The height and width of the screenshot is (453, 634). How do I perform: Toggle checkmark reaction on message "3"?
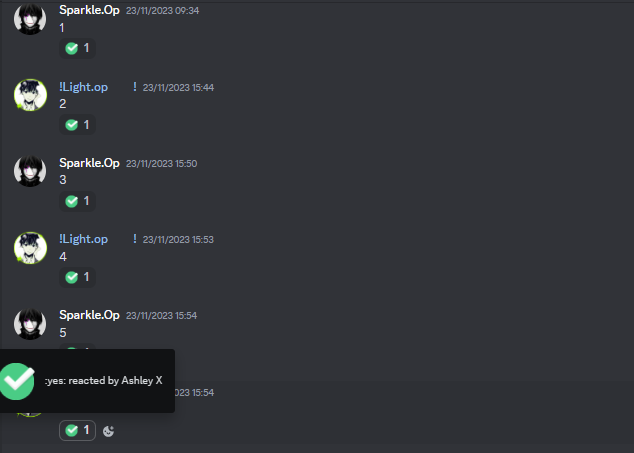78,201
